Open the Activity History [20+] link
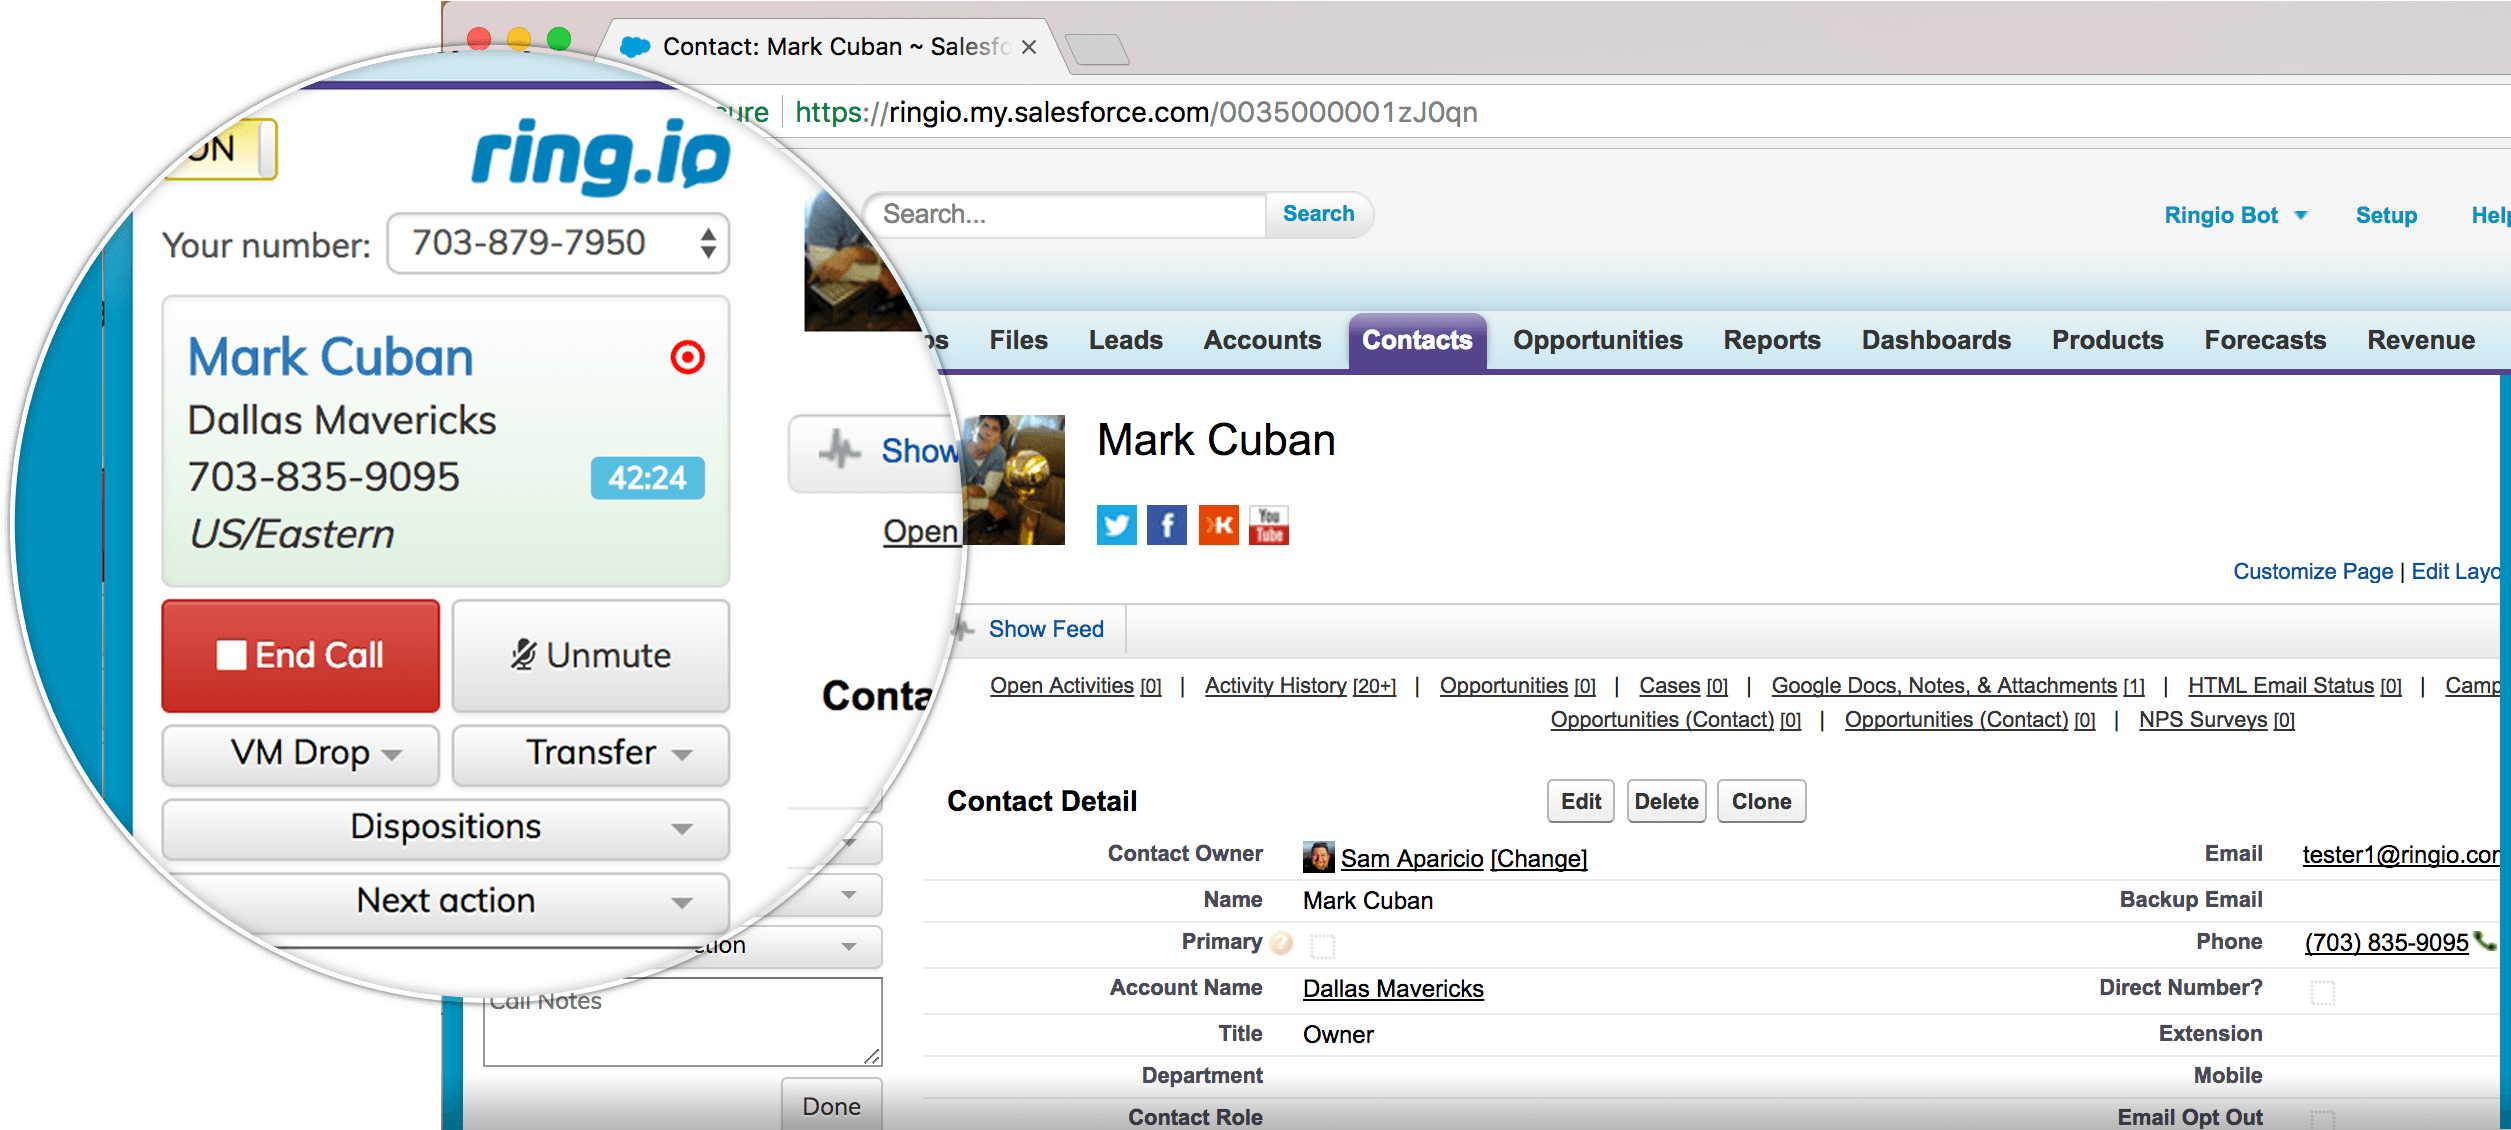The width and height of the screenshot is (2511, 1130). [x=1300, y=685]
